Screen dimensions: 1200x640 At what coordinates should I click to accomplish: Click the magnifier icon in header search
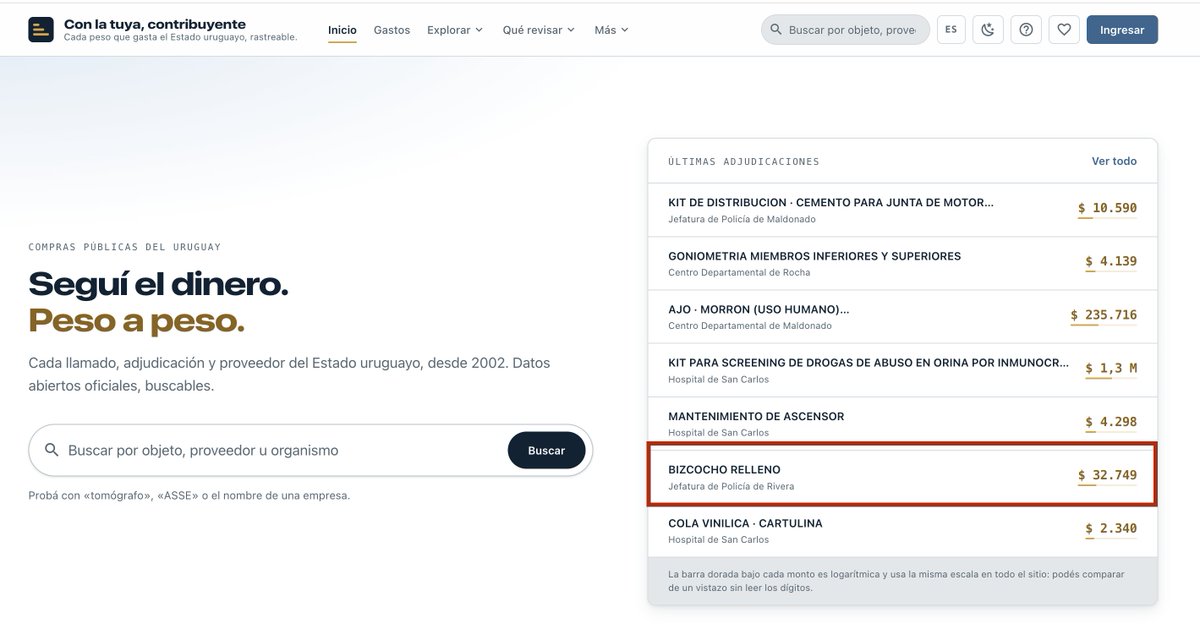[775, 30]
